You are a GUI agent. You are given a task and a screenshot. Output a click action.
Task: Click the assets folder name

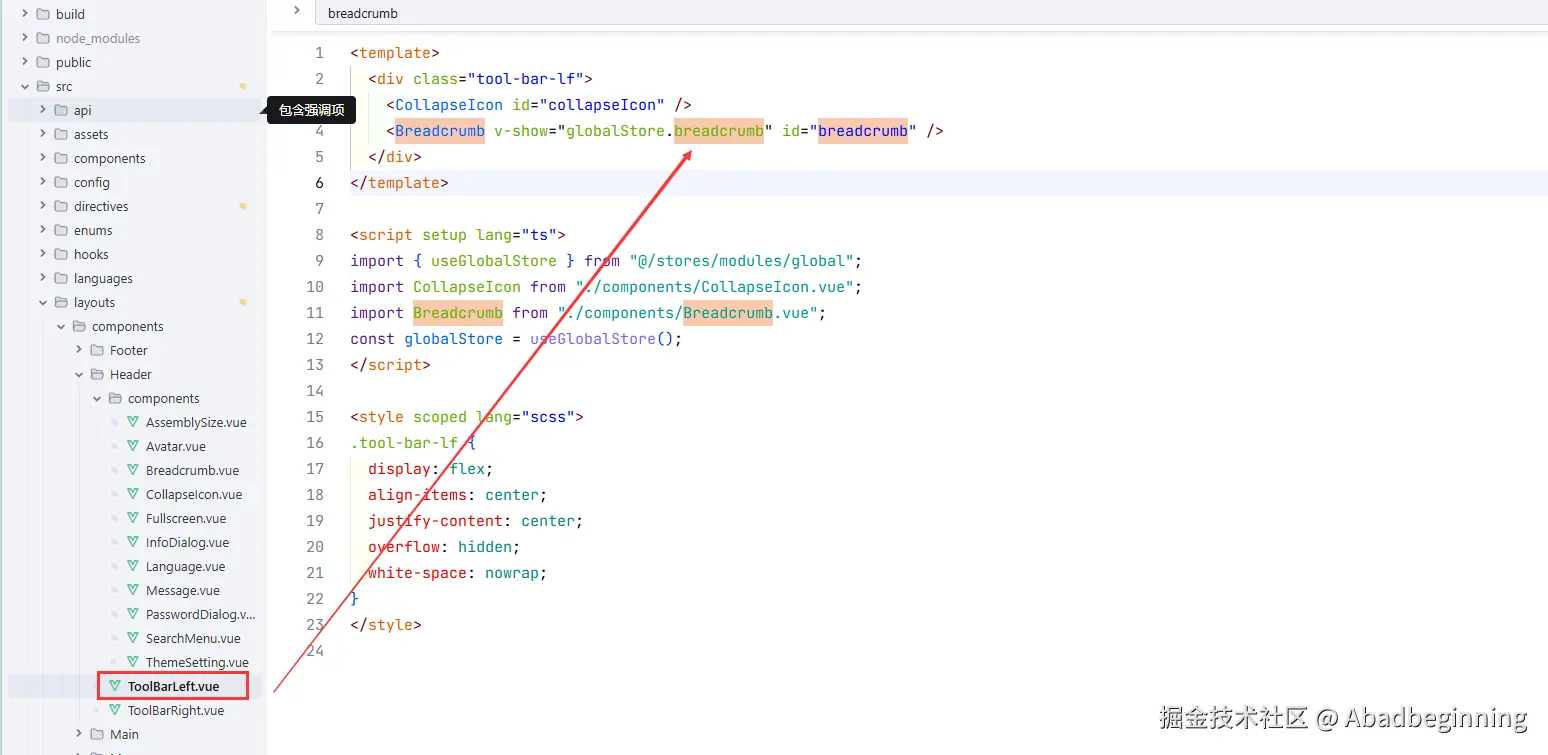91,134
